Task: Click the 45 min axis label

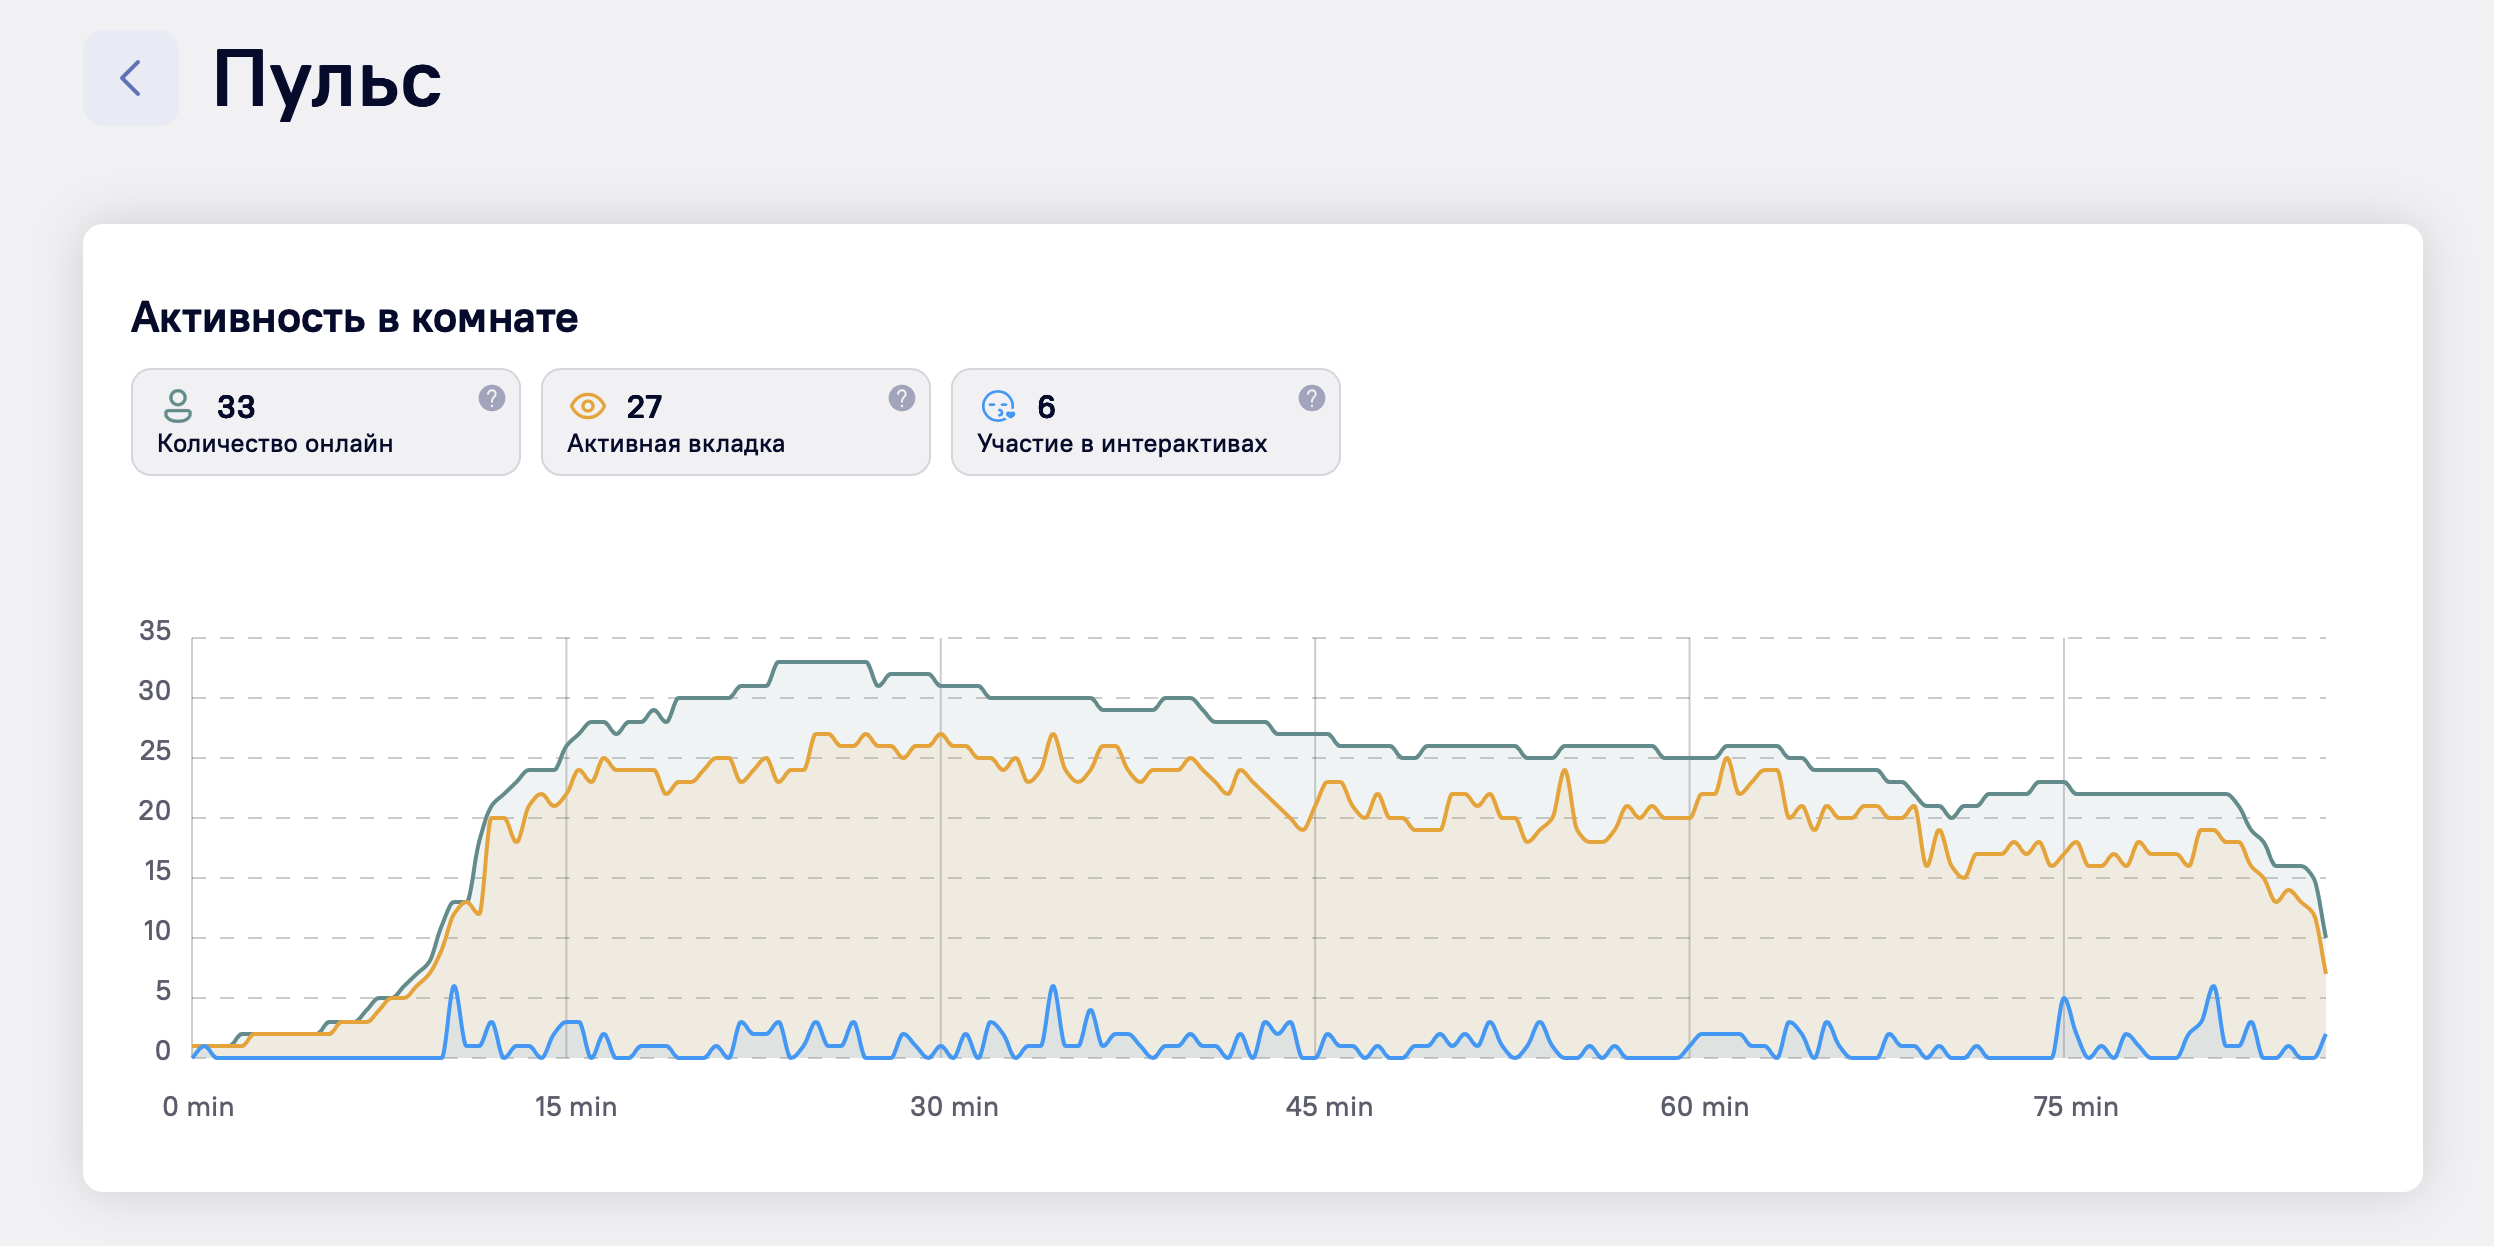Action: coord(1329,1107)
